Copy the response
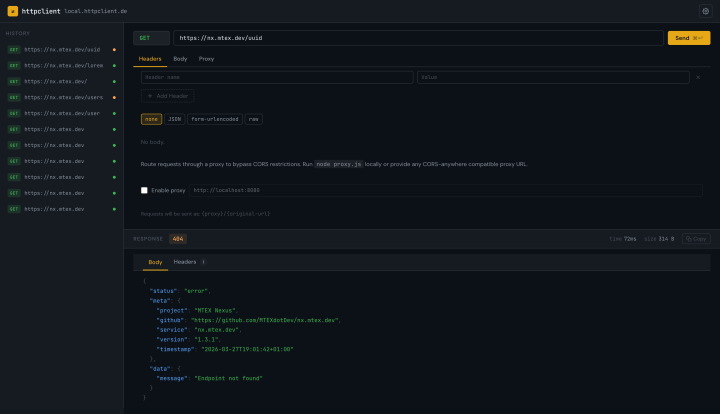Screen dimensions: 720x414 coord(696,239)
